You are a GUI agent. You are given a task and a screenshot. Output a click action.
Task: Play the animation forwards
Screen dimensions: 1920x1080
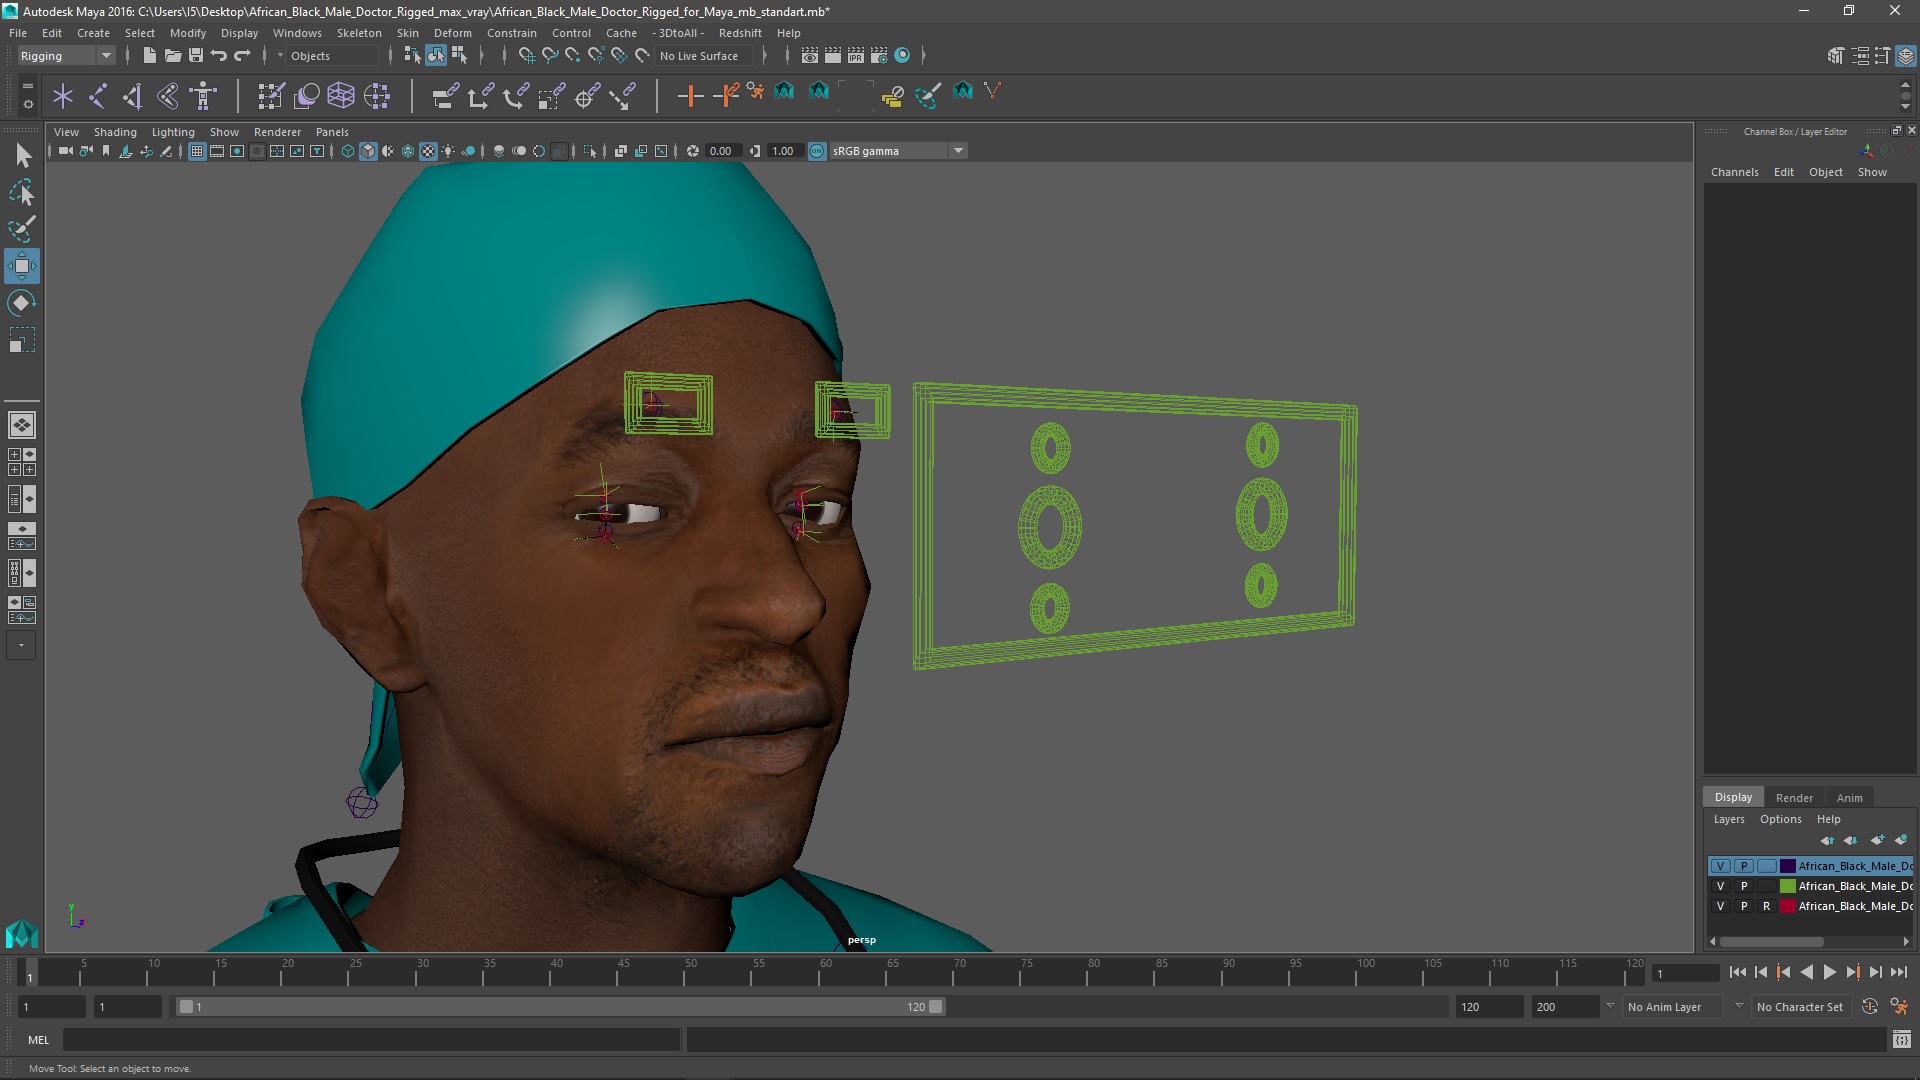[1830, 972]
